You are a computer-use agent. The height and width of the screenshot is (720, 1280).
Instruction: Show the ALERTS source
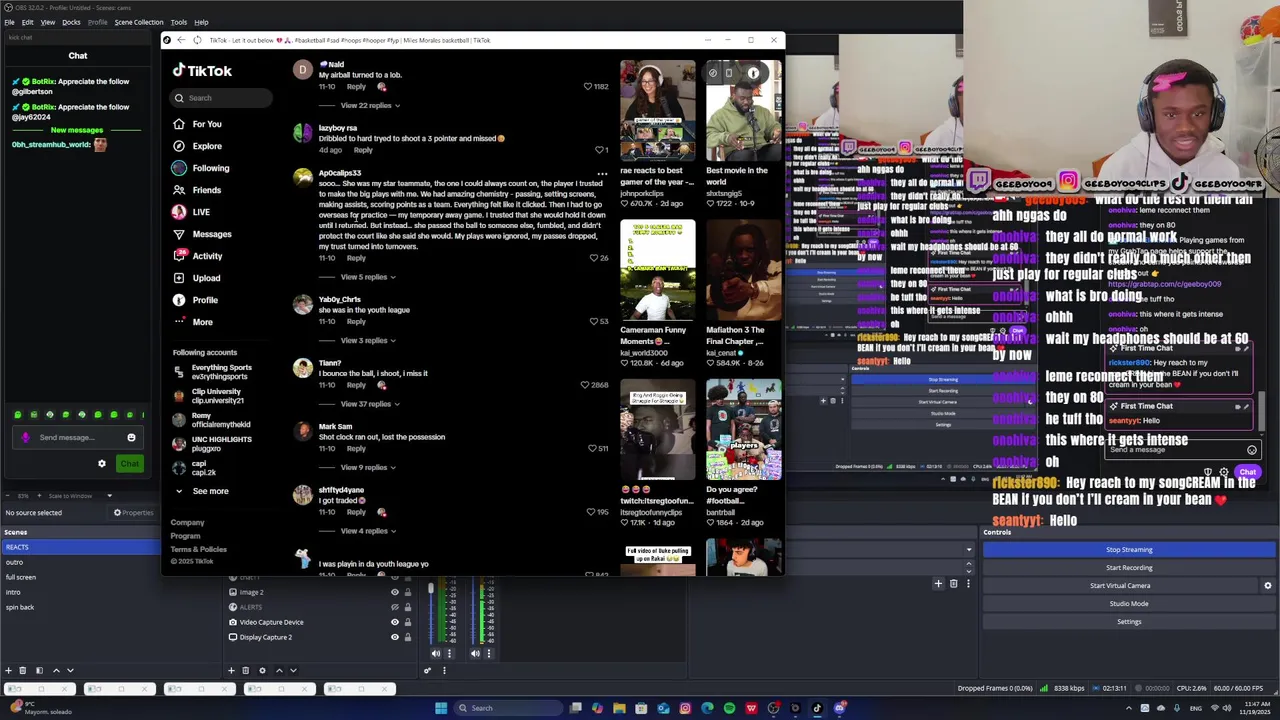click(394, 607)
